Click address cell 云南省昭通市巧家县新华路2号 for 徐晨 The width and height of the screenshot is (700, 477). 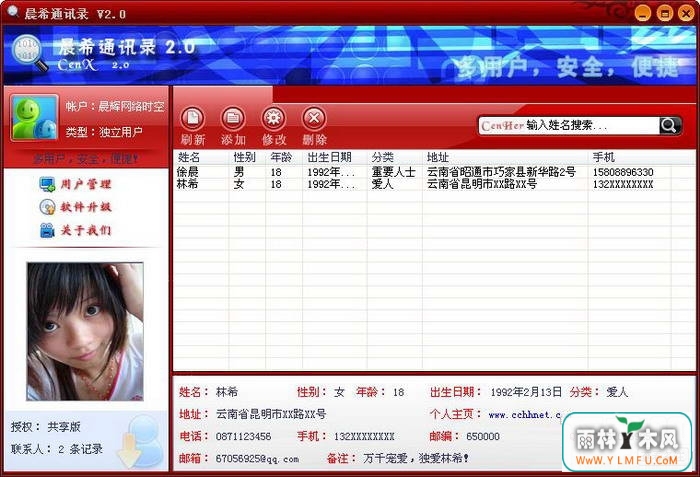pyautogui.click(x=501, y=172)
